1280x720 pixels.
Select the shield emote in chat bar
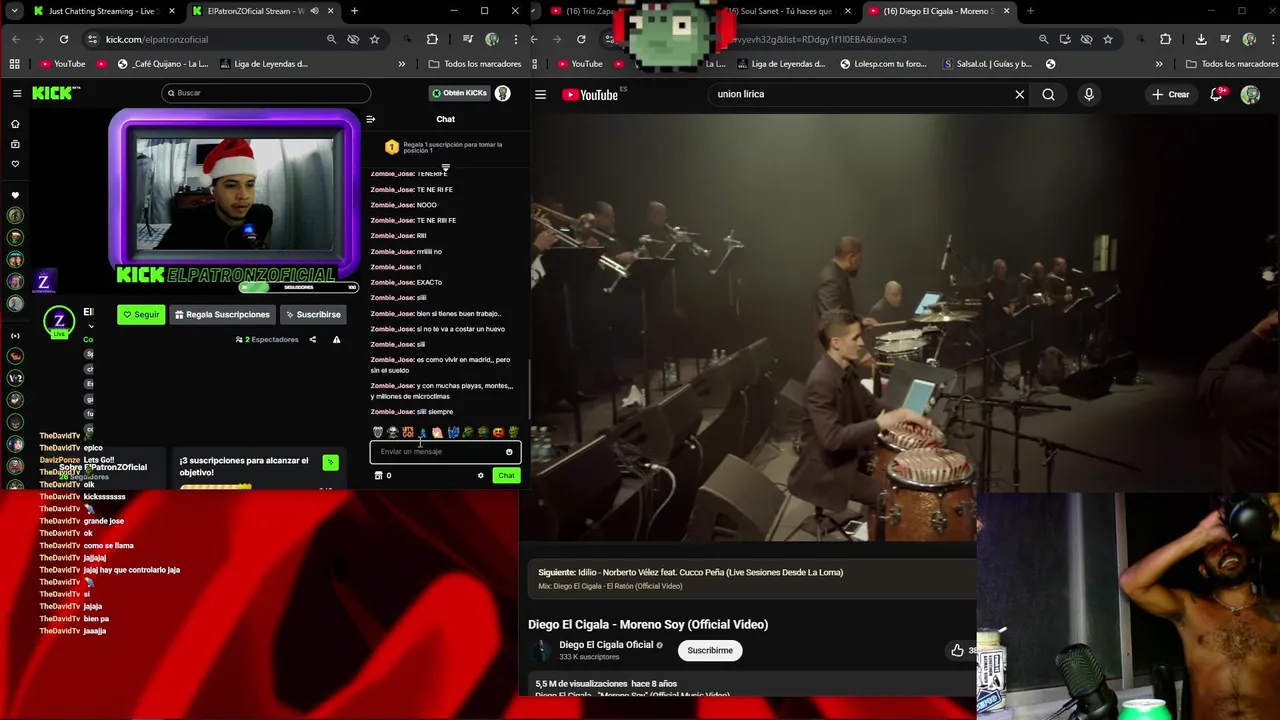point(378,432)
